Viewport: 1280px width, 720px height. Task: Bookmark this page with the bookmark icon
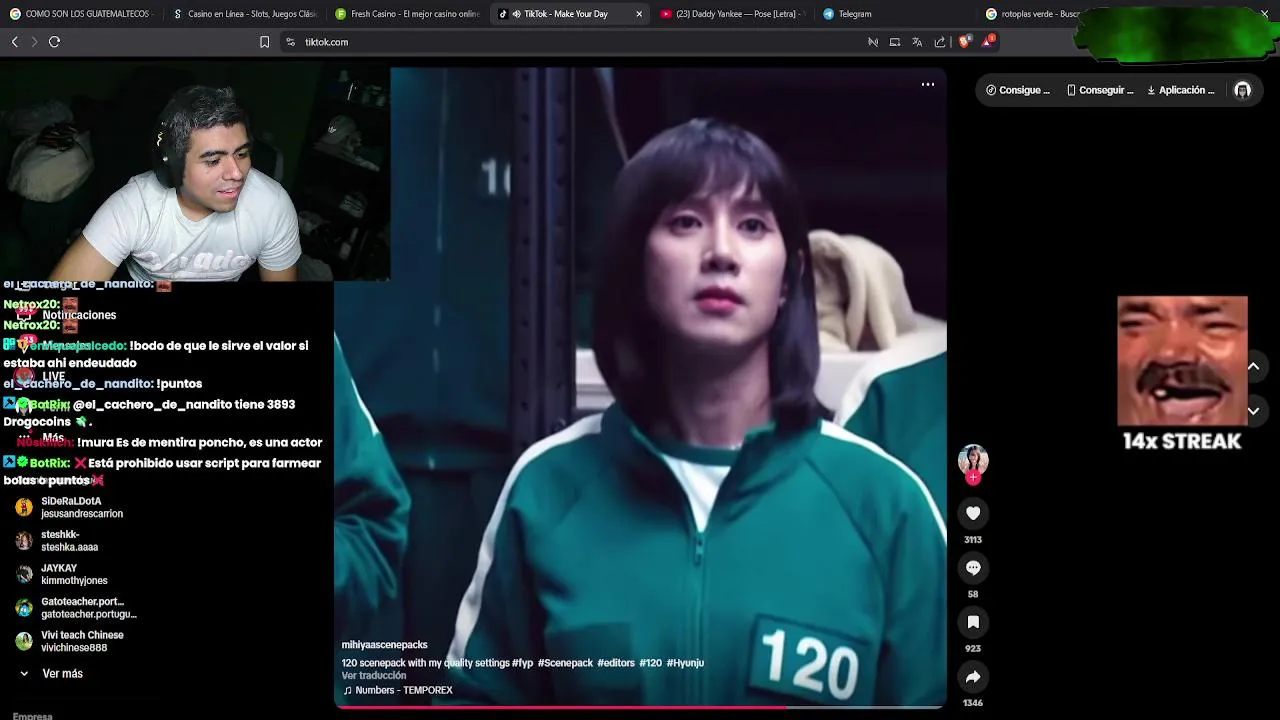pos(264,42)
